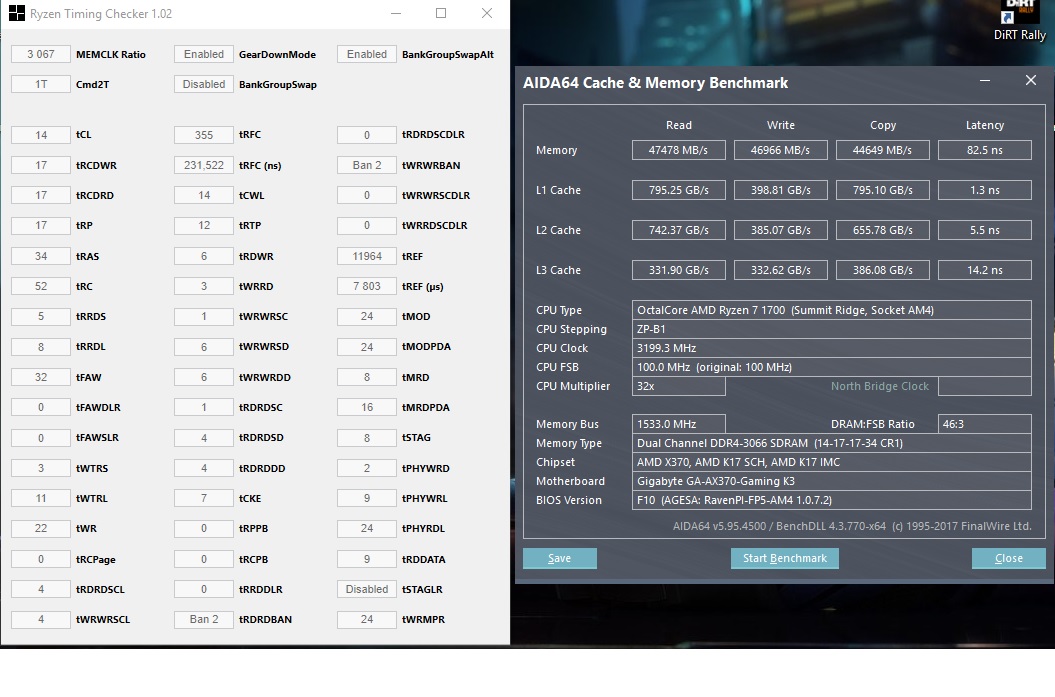Open the DiRT Rally desktop shortcut

(x=1019, y=22)
